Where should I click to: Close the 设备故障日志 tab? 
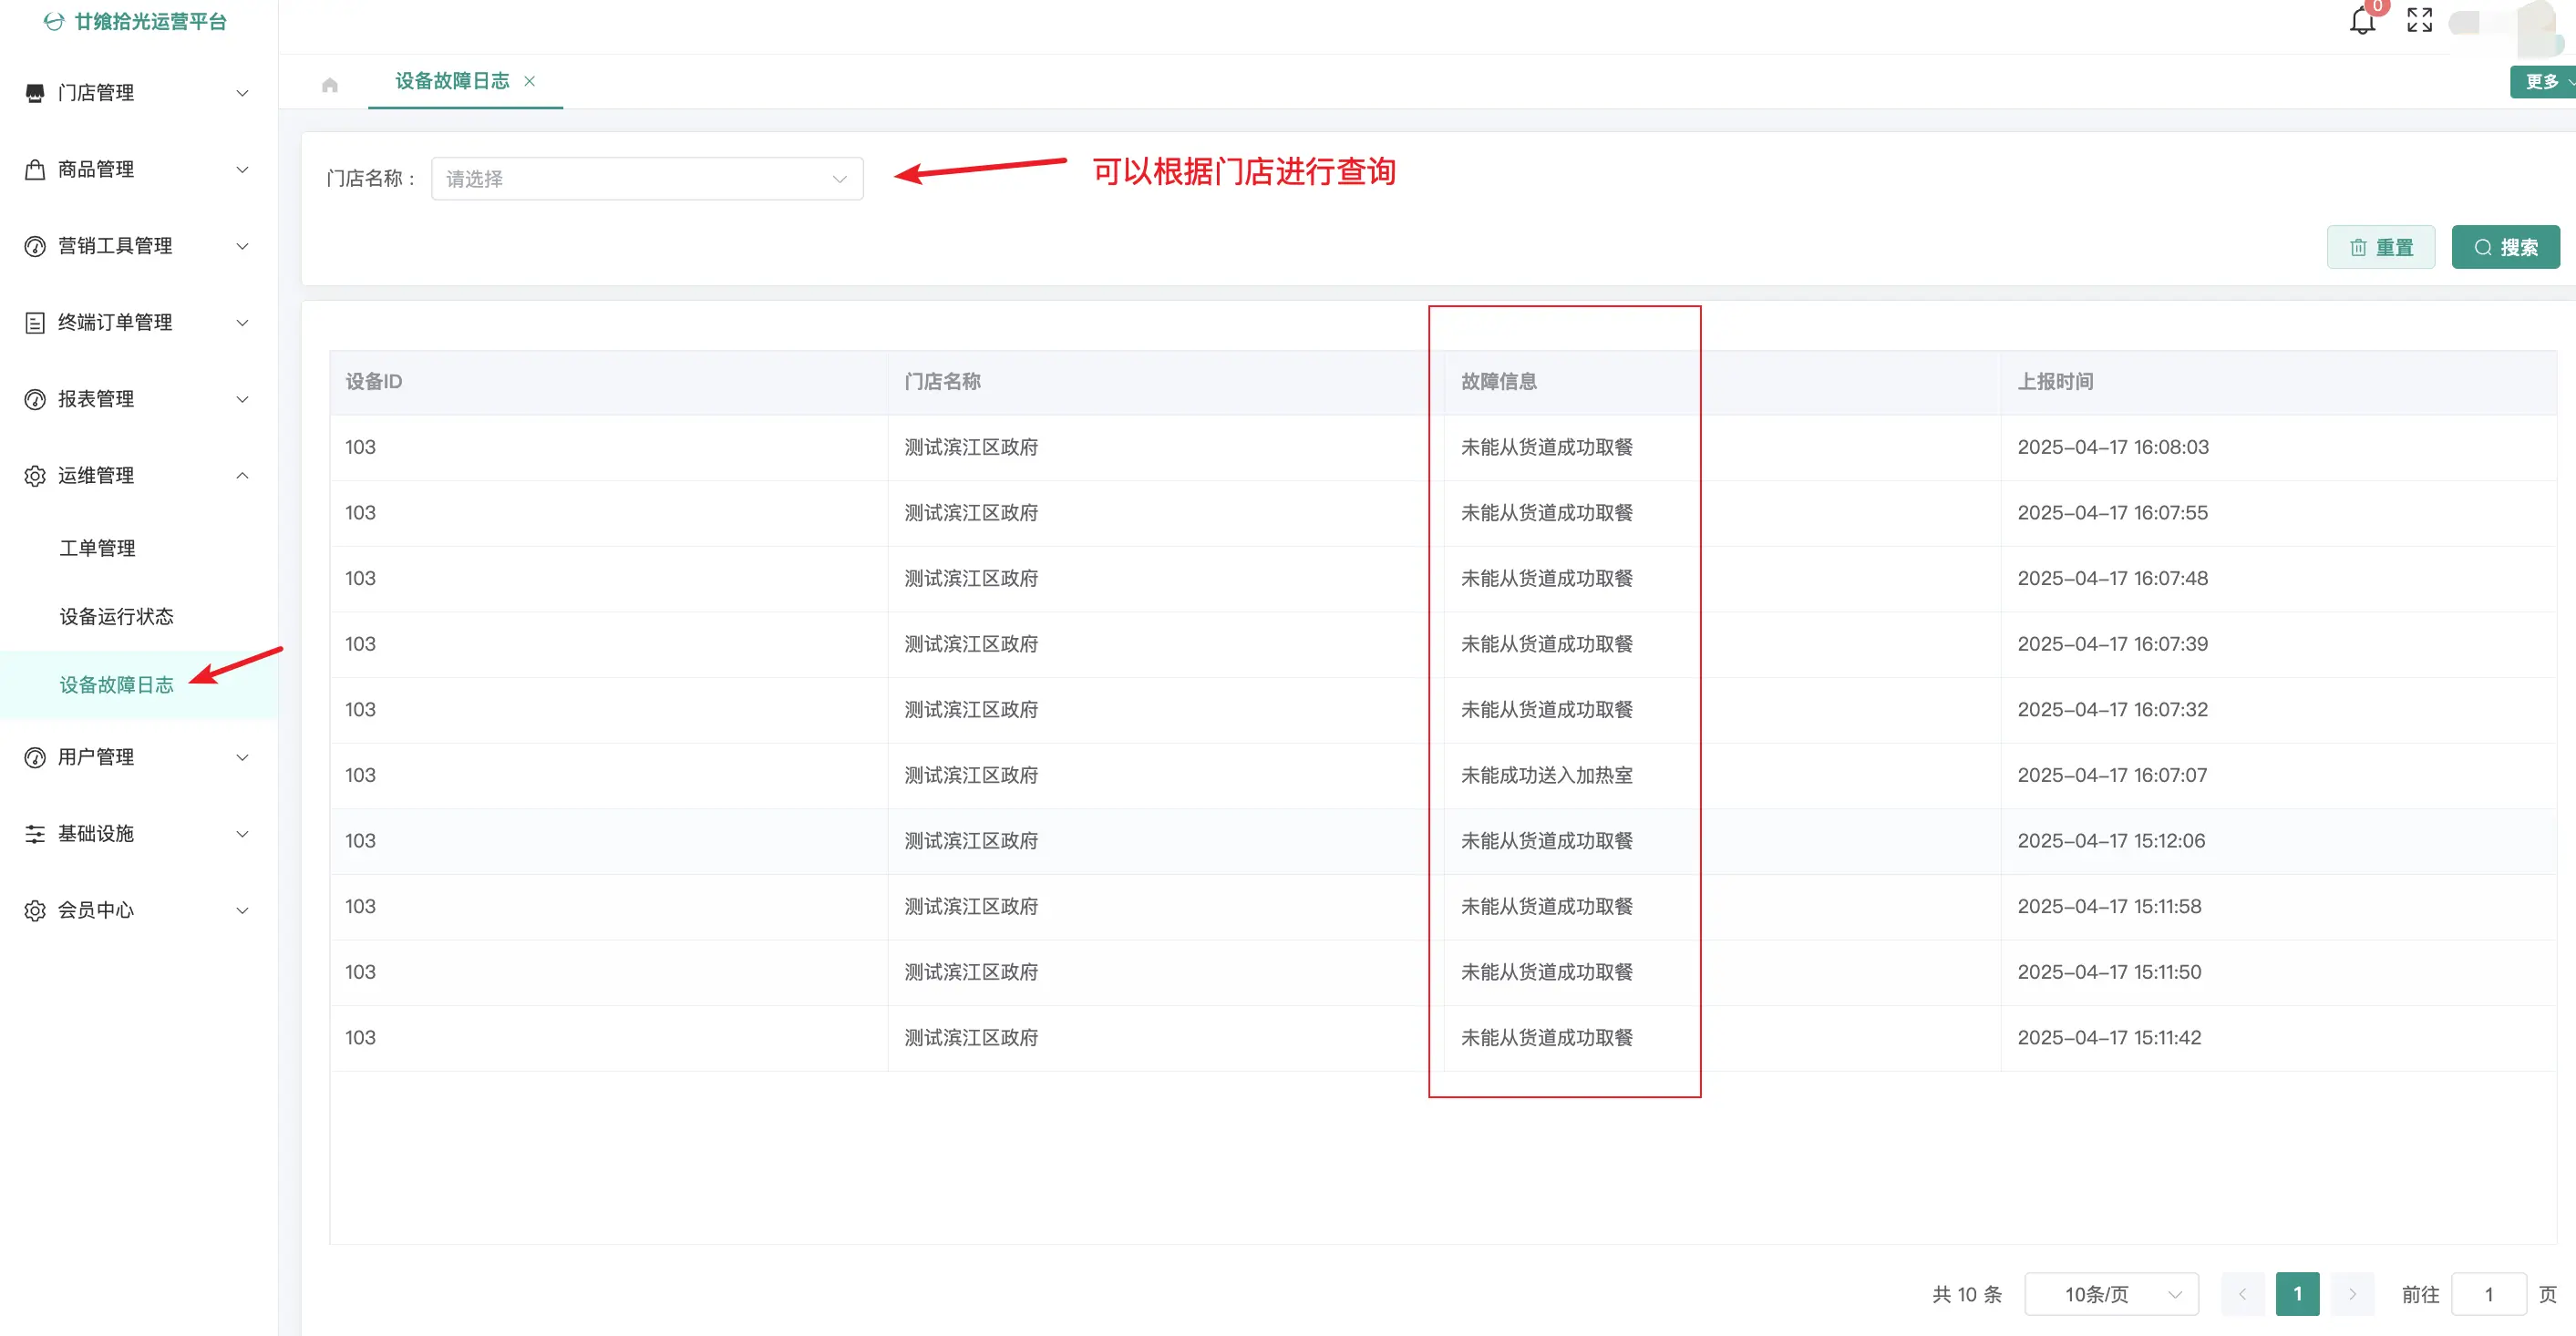530,81
